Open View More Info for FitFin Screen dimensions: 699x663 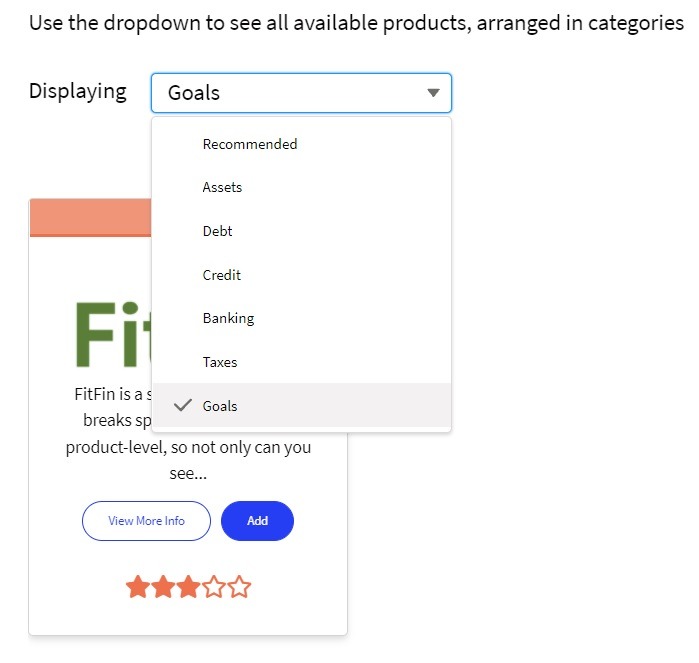pyautogui.click(x=146, y=521)
